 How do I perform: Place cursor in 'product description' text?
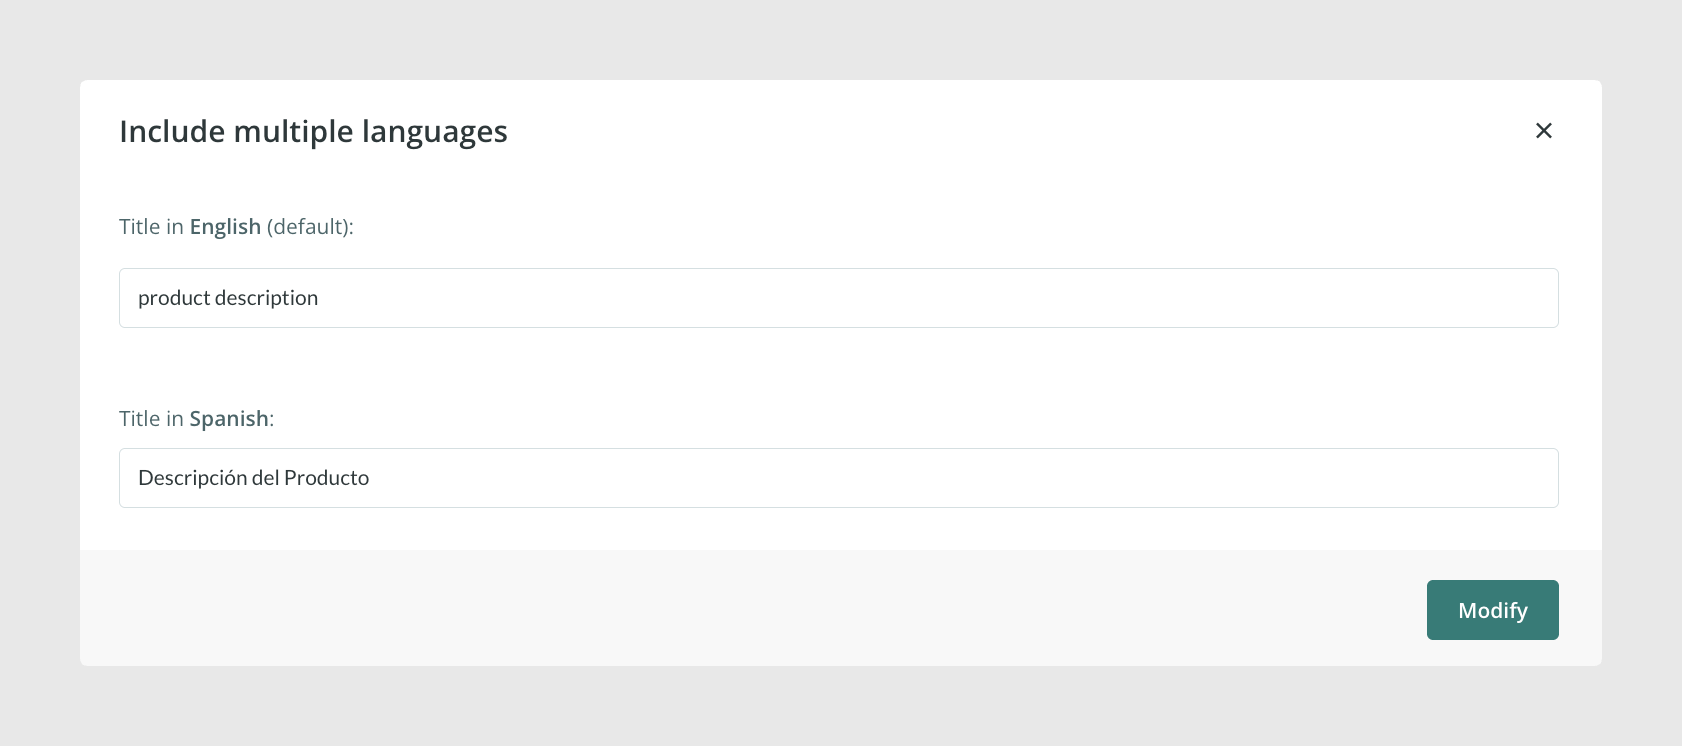point(228,298)
